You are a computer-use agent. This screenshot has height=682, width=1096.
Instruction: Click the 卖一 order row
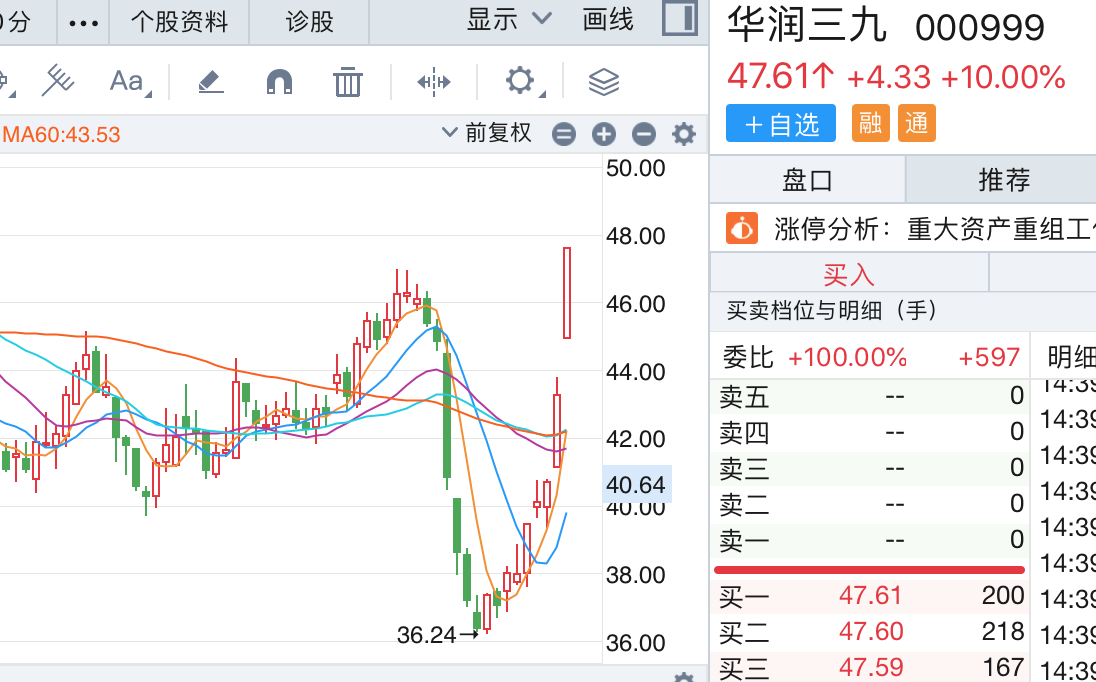pos(870,539)
